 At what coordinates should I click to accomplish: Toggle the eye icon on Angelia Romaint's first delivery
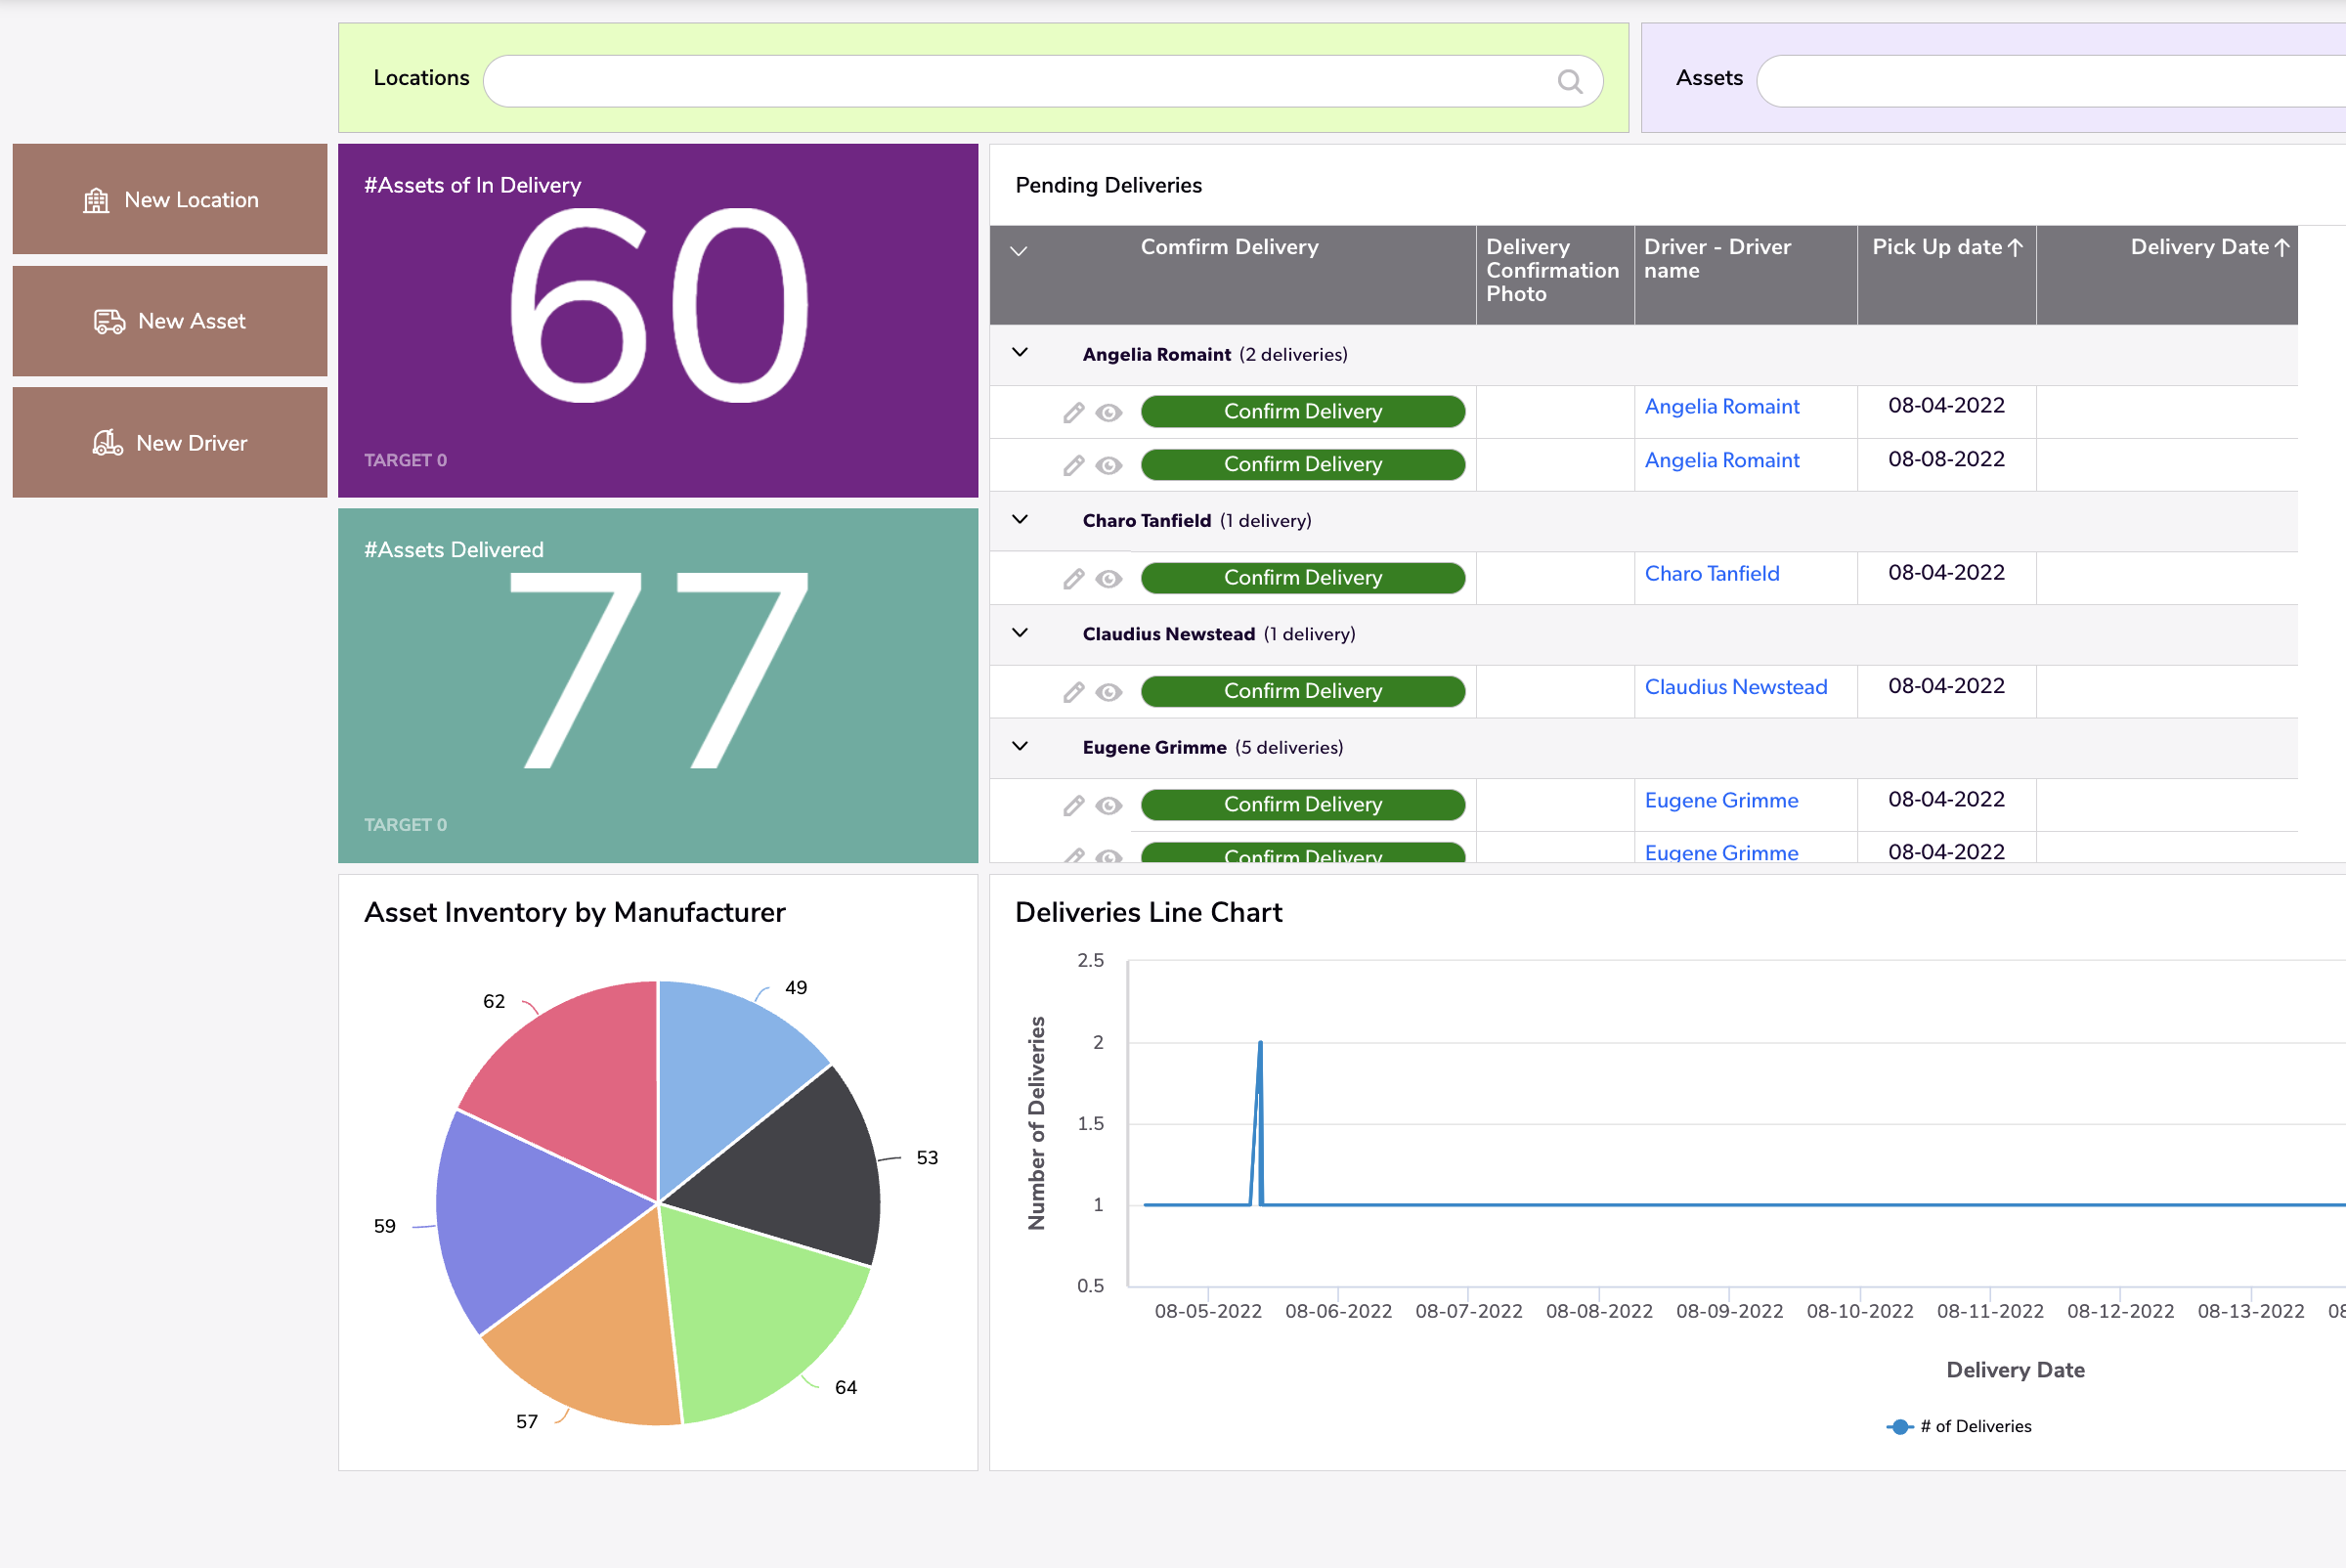point(1109,412)
